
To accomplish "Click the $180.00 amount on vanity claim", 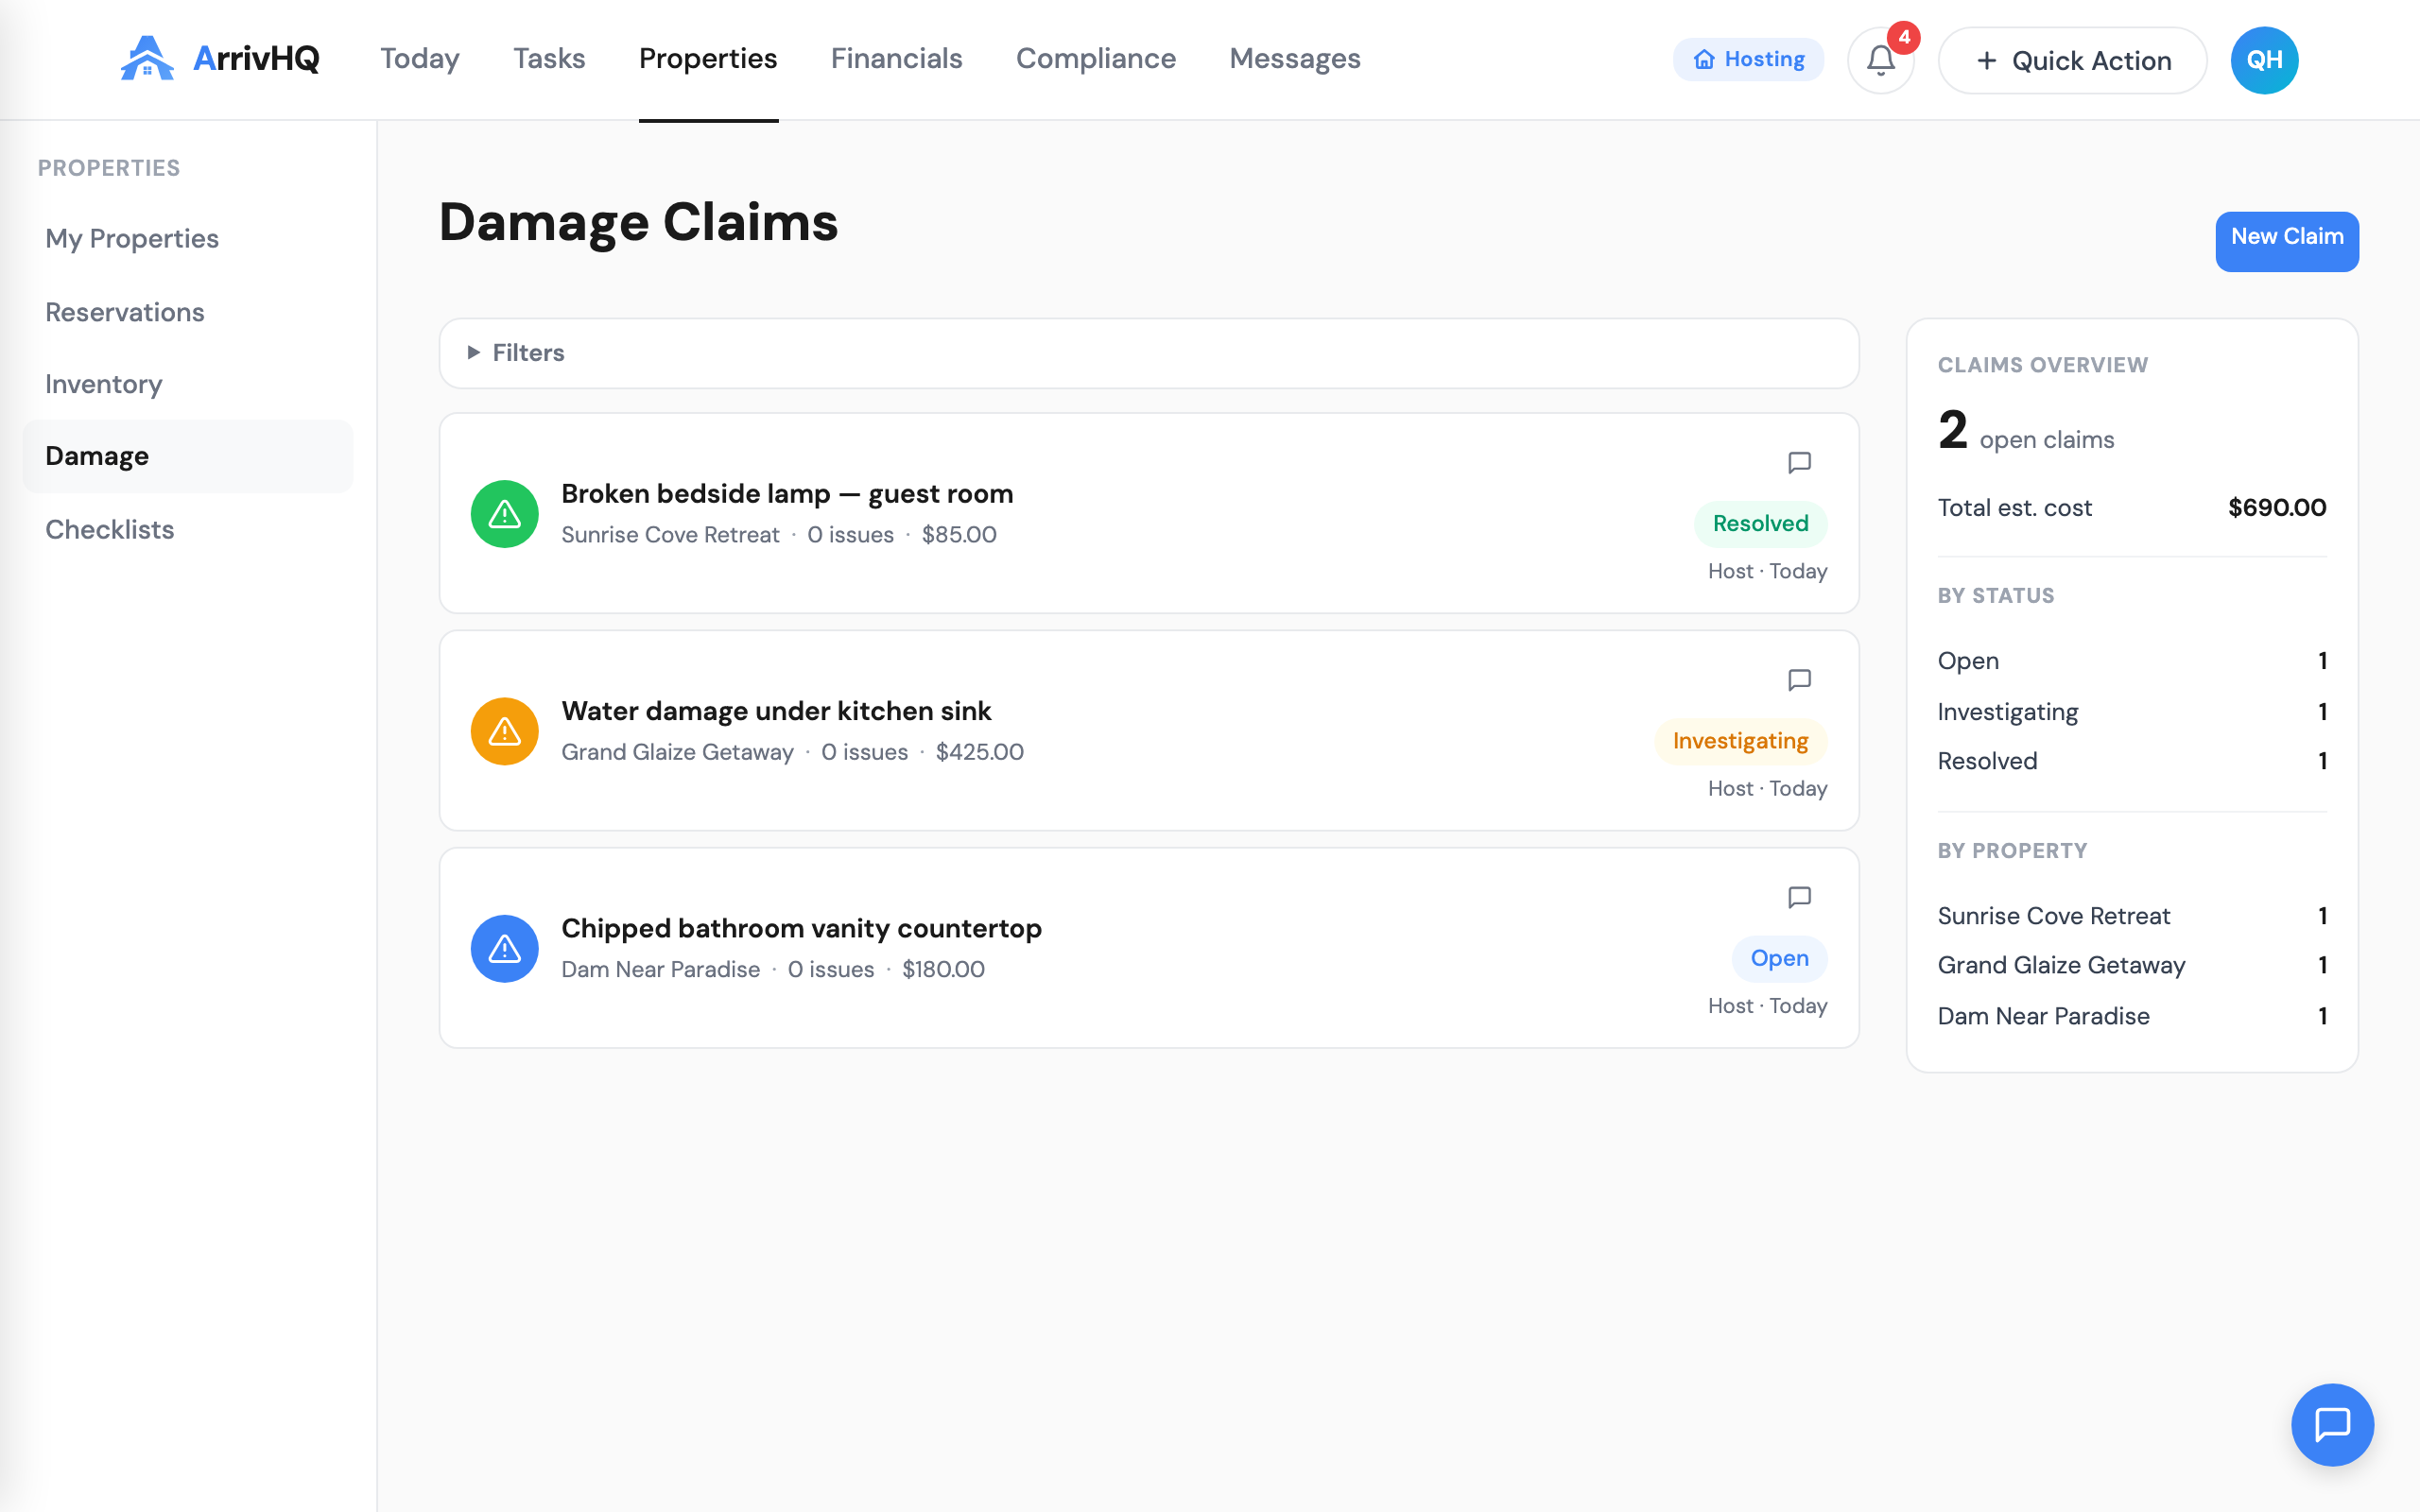I will (943, 969).
